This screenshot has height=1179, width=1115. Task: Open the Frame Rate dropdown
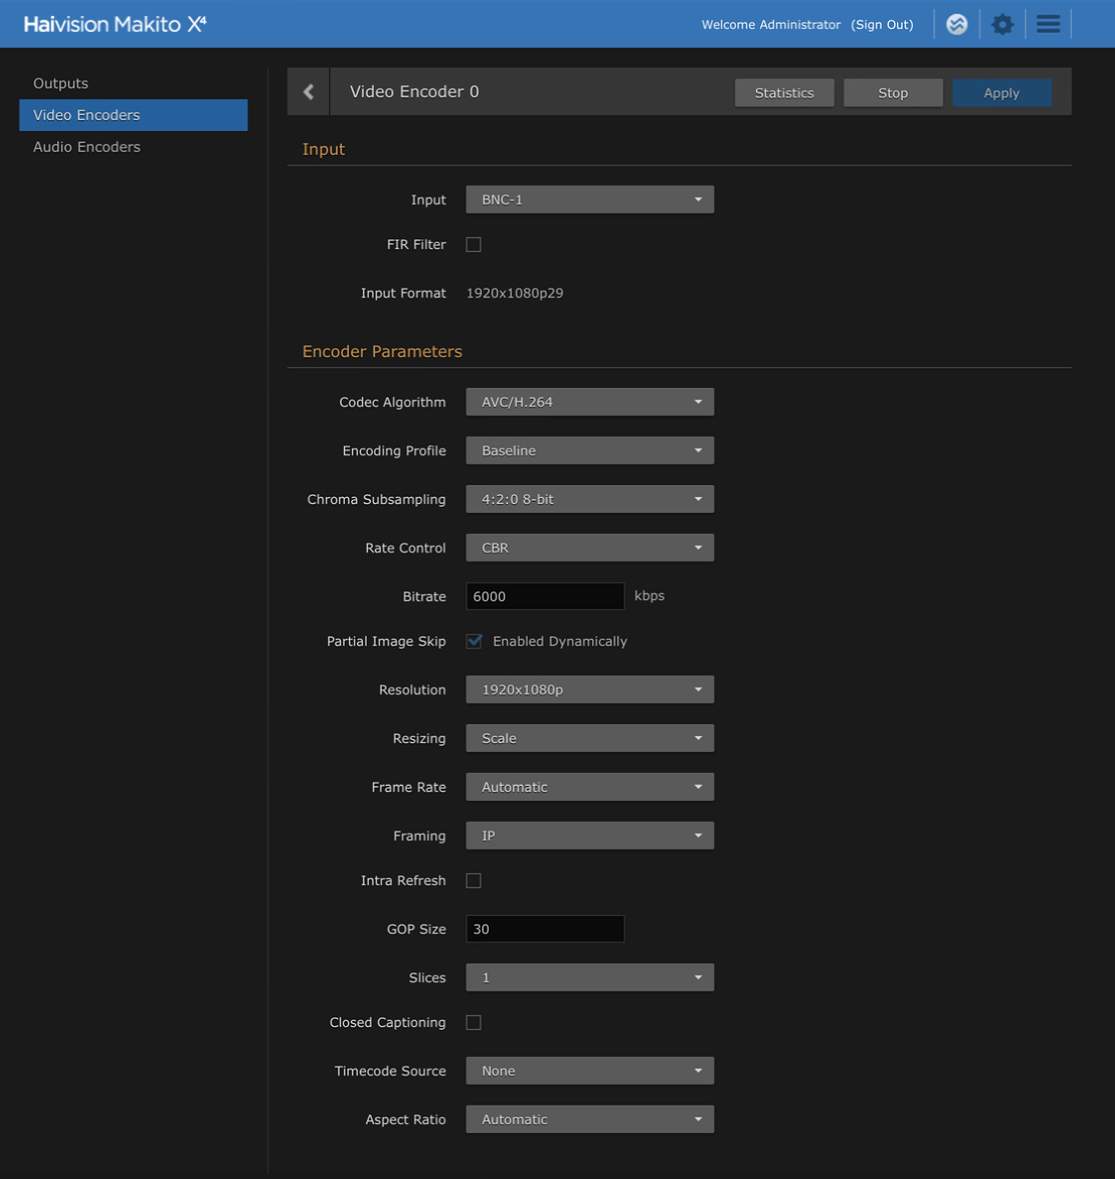(590, 787)
